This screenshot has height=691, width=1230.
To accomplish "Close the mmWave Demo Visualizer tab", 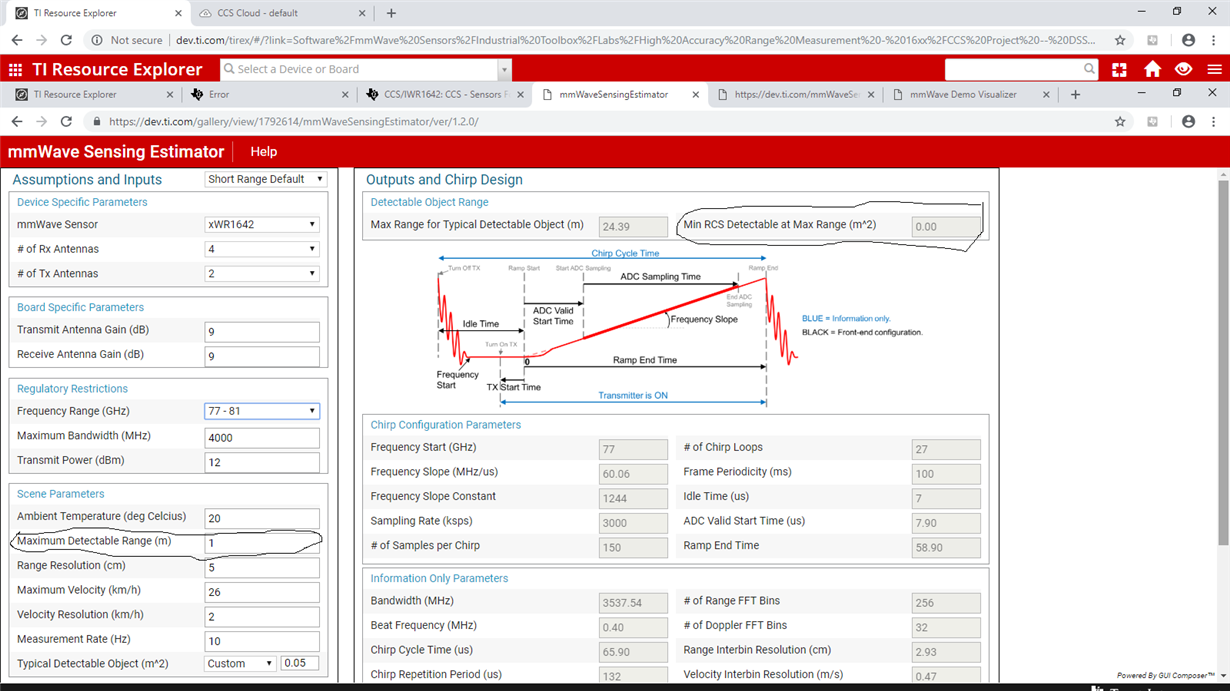I will tap(1047, 94).
